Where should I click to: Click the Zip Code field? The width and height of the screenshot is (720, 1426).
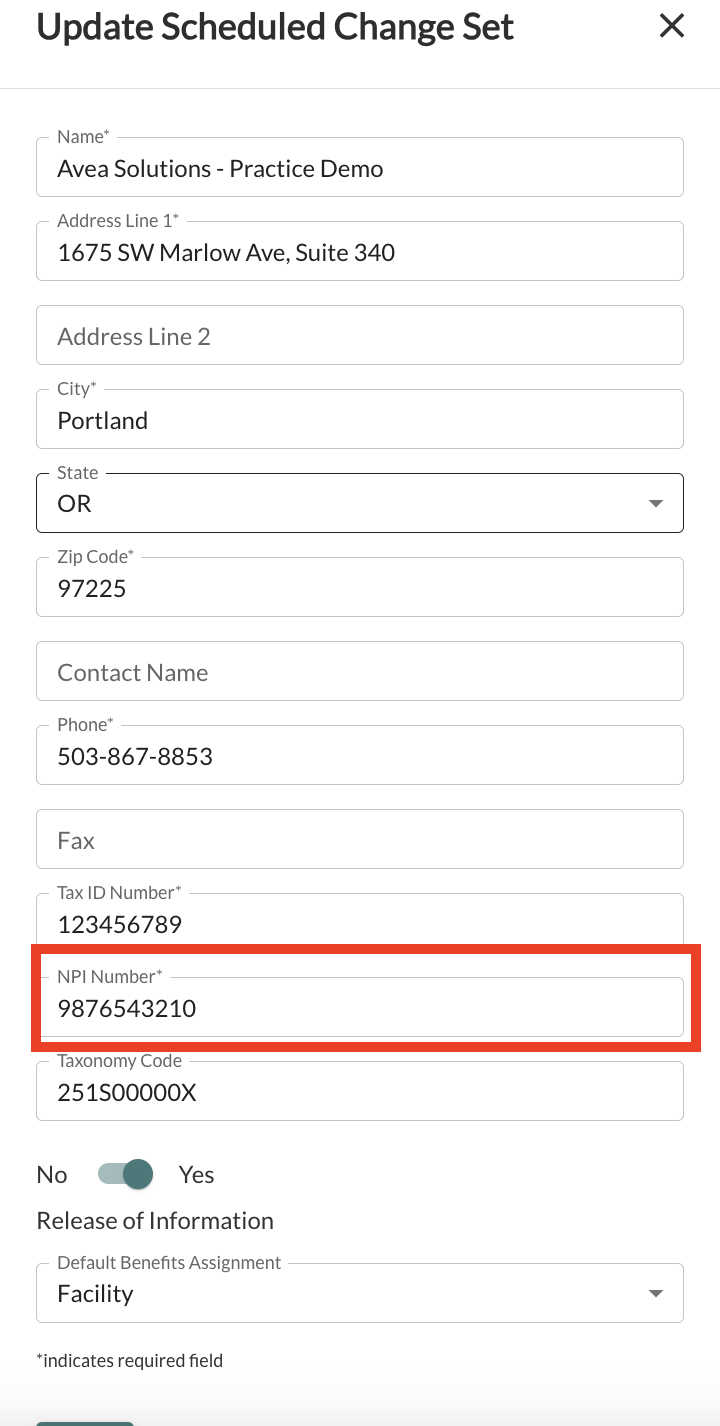(x=360, y=588)
